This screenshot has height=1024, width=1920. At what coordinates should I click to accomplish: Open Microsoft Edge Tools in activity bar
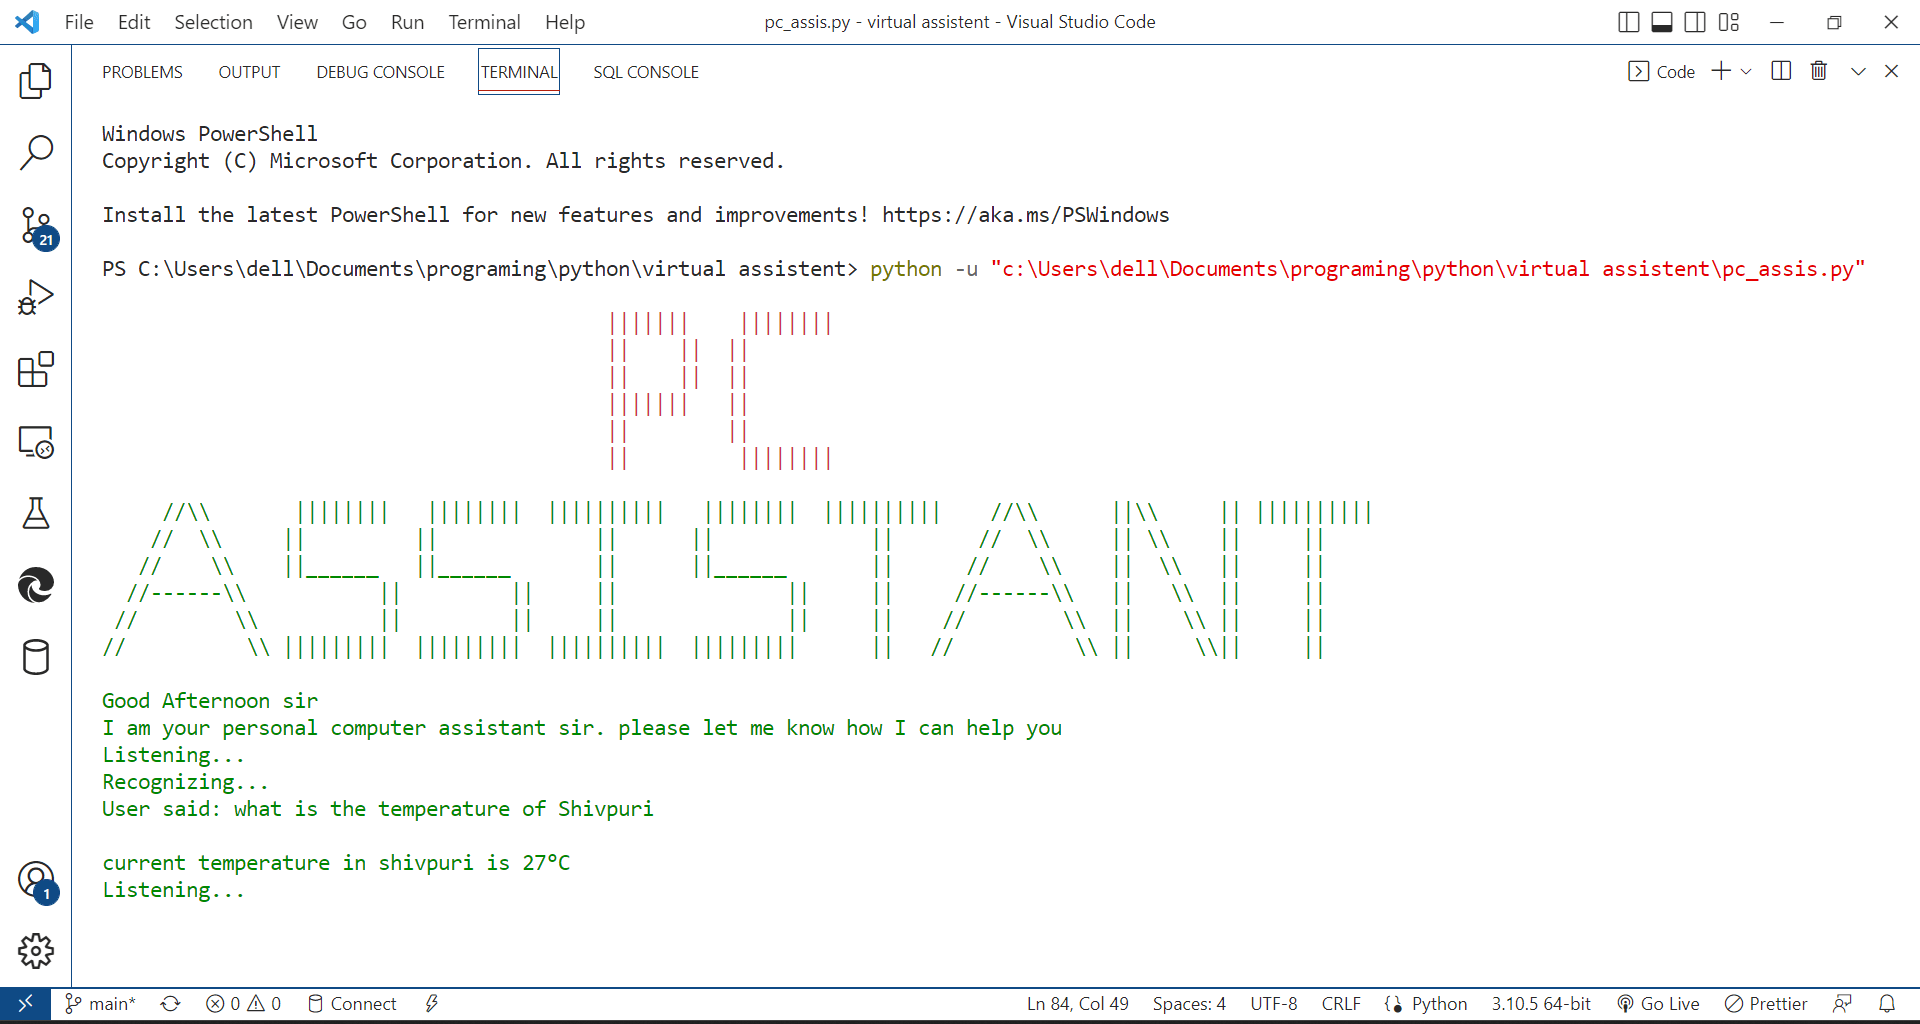click(36, 586)
